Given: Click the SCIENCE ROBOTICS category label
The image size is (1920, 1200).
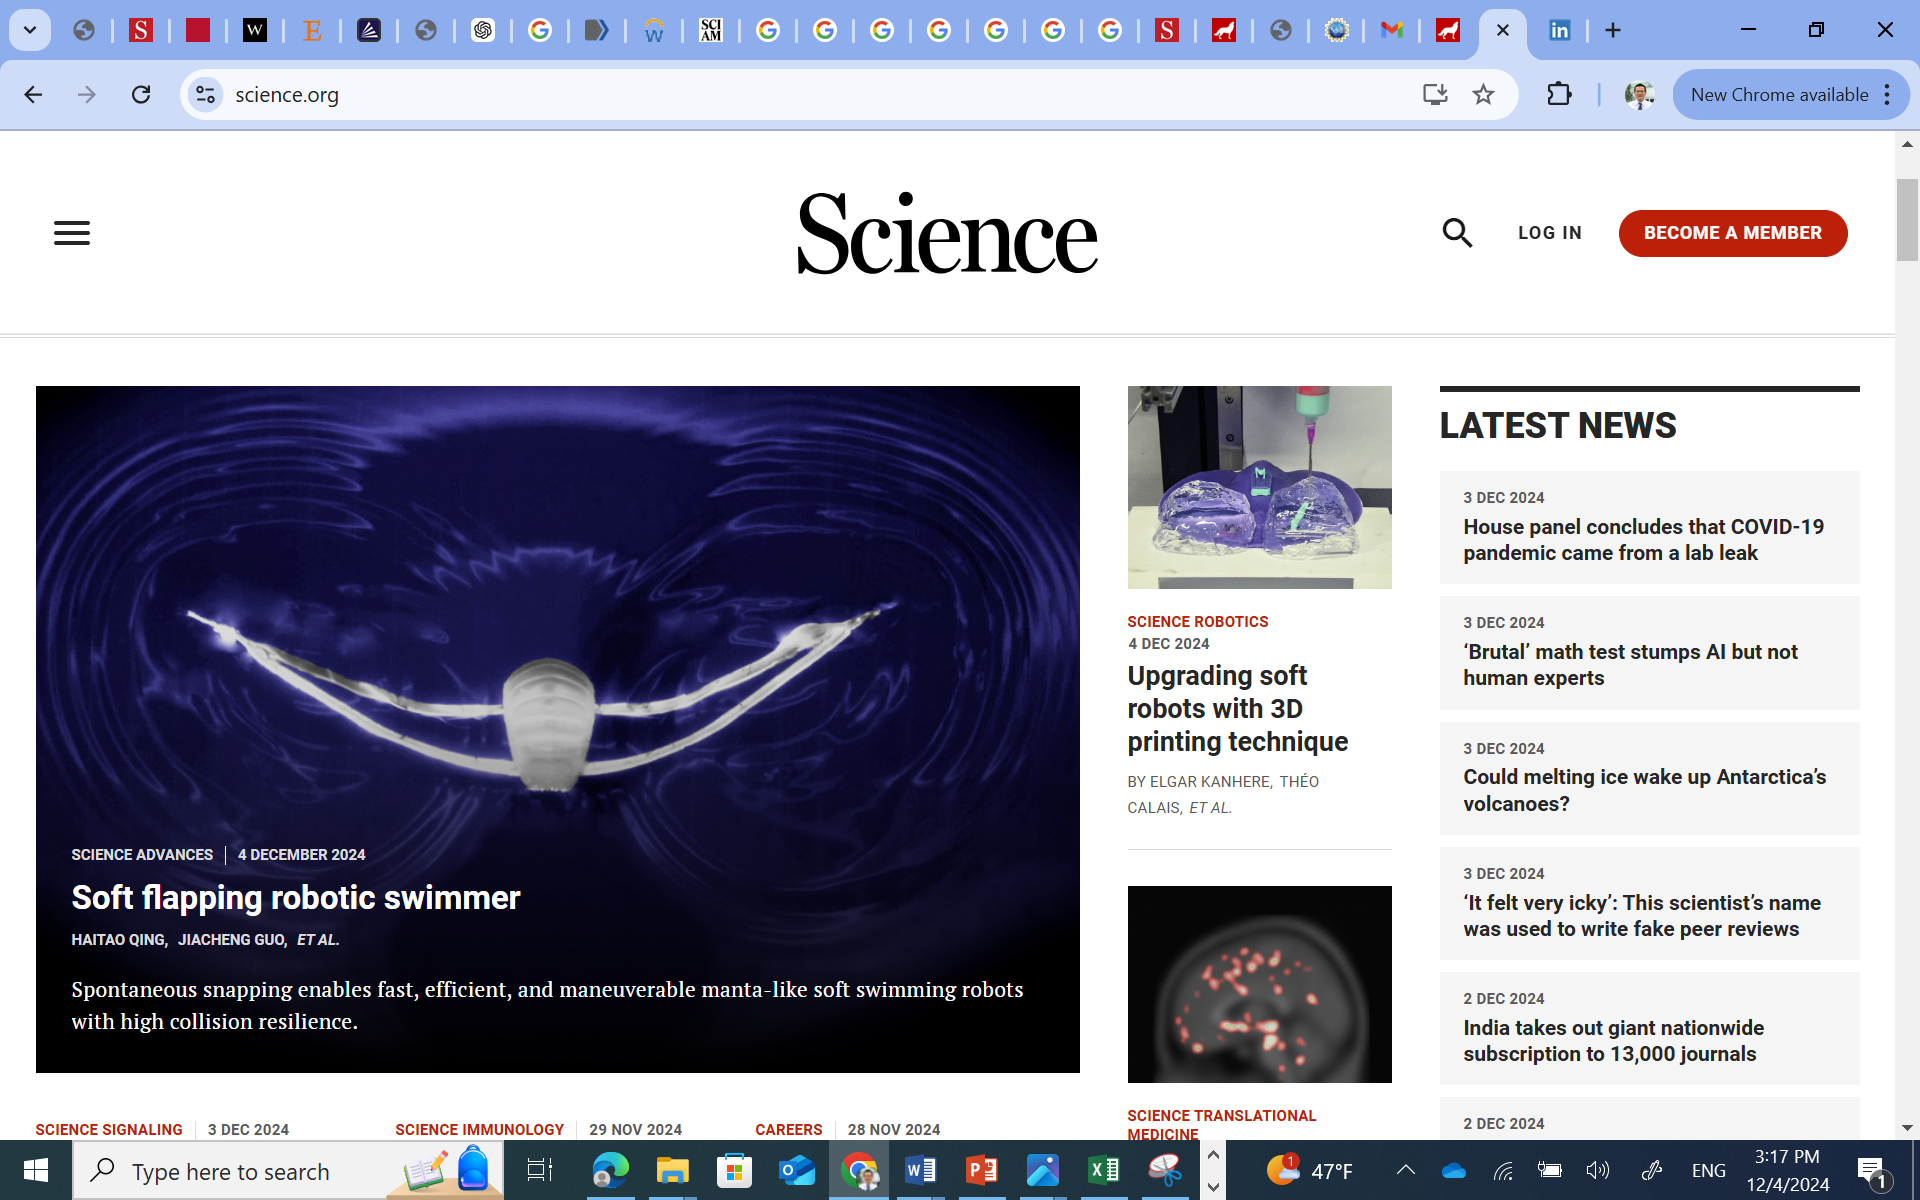Looking at the screenshot, I should [x=1197, y=621].
